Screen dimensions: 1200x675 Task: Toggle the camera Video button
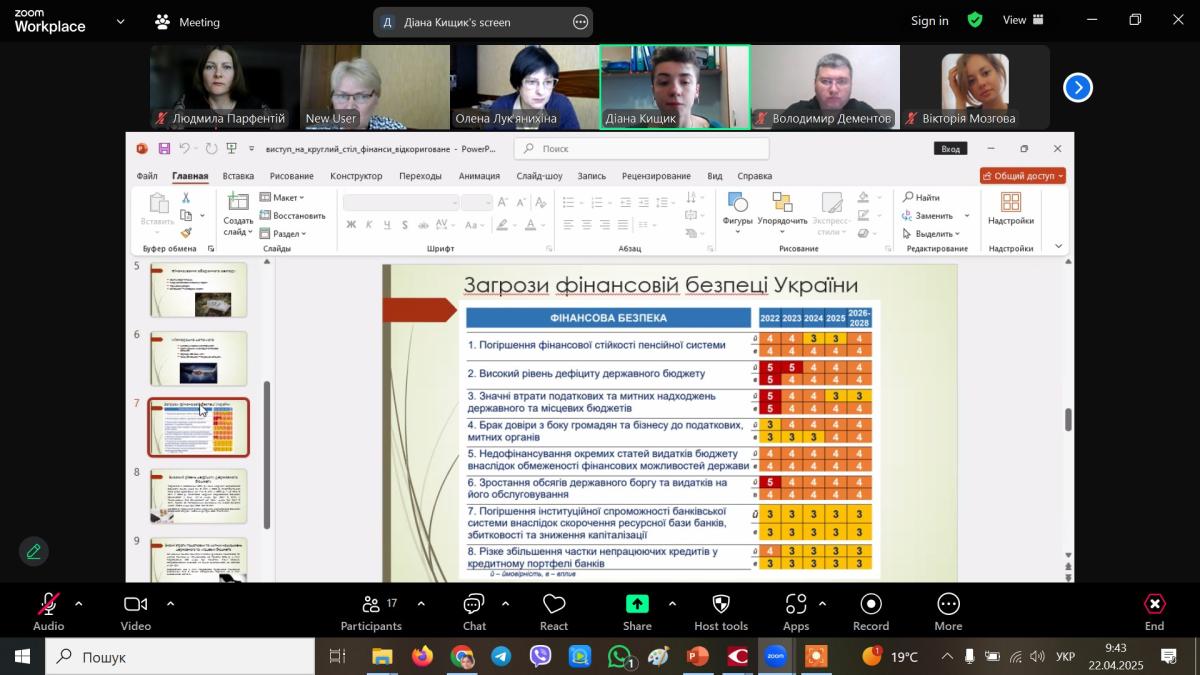[x=135, y=611]
